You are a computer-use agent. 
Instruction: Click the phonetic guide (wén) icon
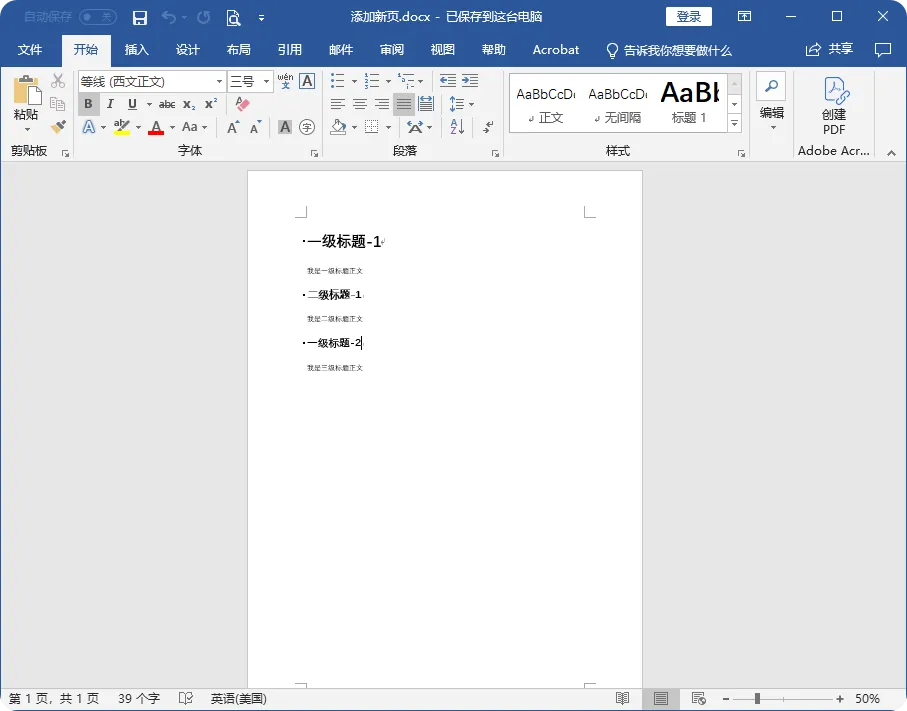click(x=285, y=81)
